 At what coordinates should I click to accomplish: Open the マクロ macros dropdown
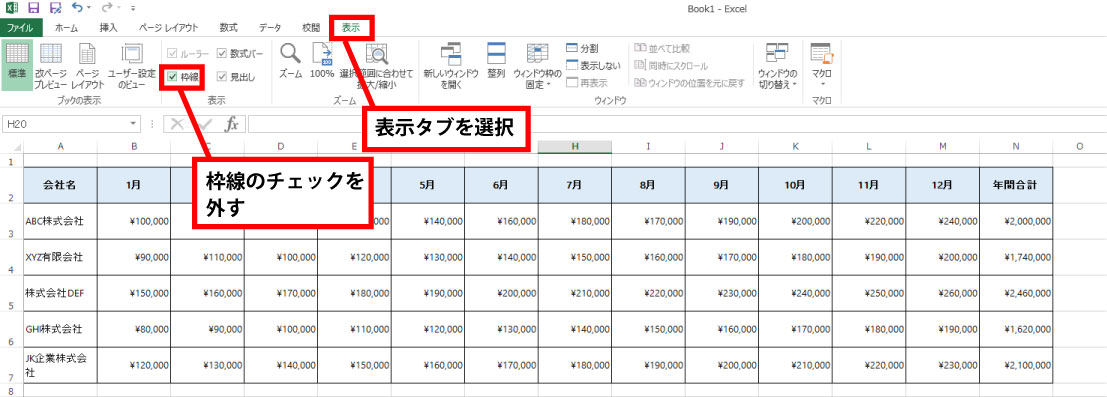[822, 65]
